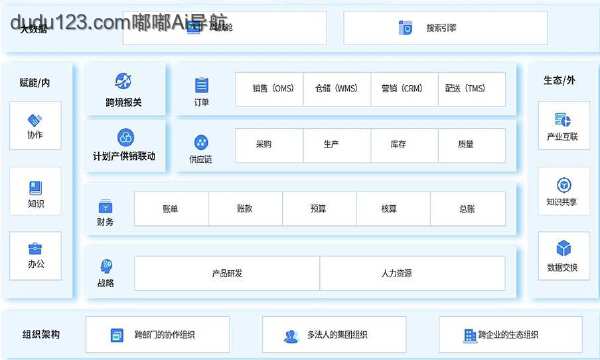This screenshot has width=600, height=360.
Task: Click the 计划产供销联动 circular icon
Action: (126, 137)
